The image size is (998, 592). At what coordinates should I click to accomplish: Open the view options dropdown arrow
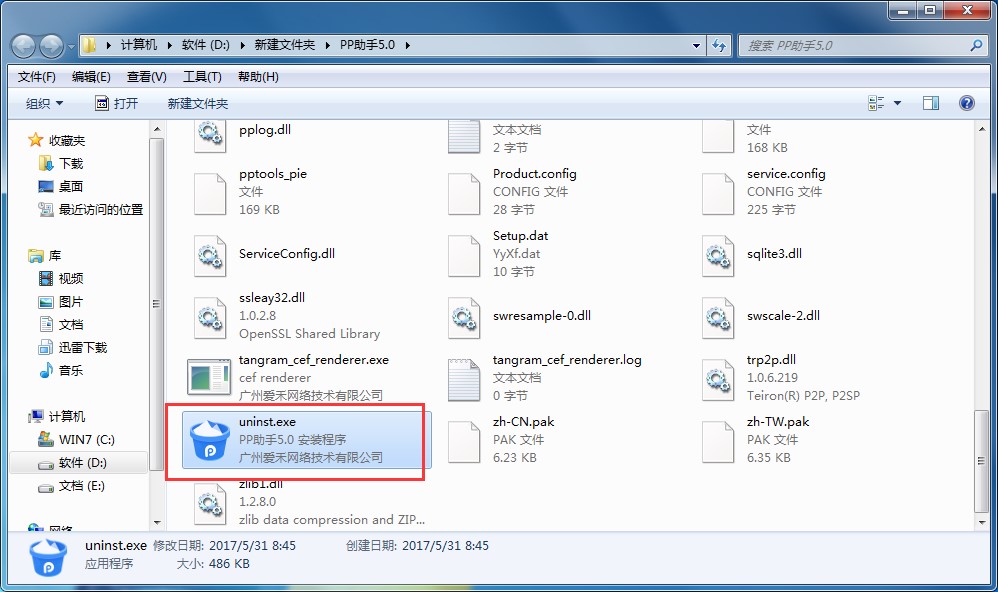[x=897, y=103]
